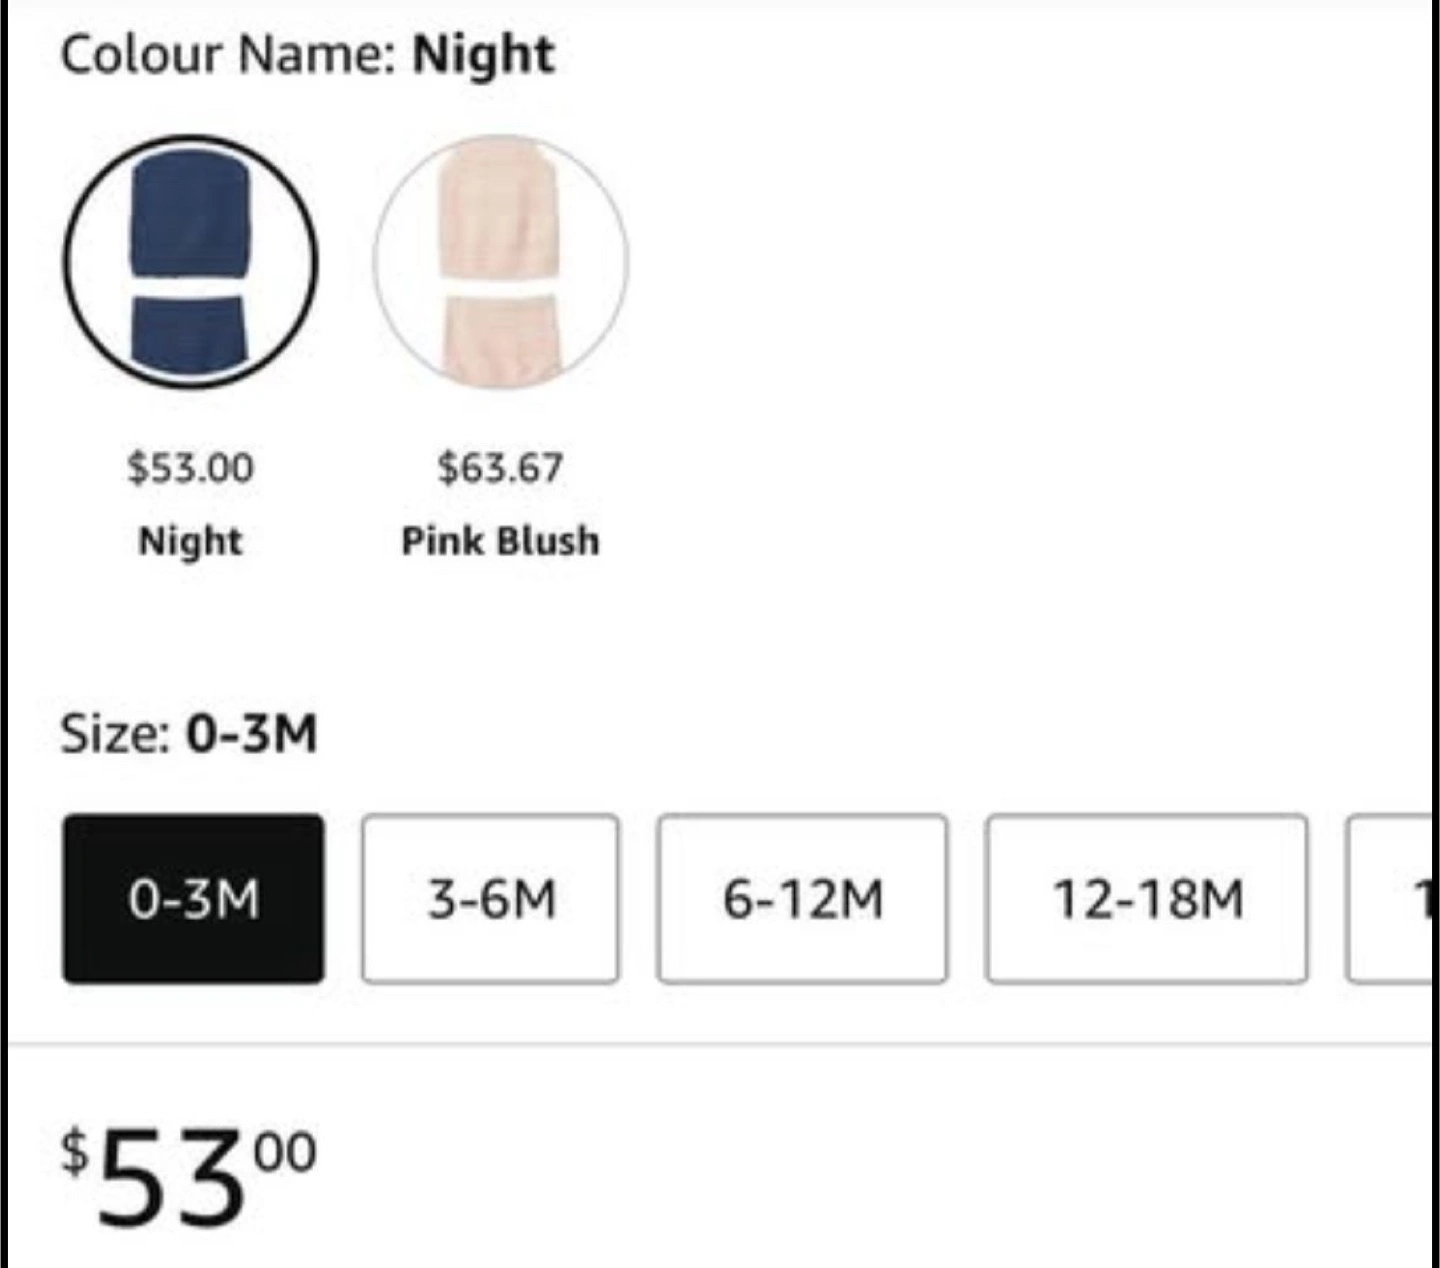Choose the Pink Blush colour swatch
The image size is (1440, 1268).
(x=501, y=262)
